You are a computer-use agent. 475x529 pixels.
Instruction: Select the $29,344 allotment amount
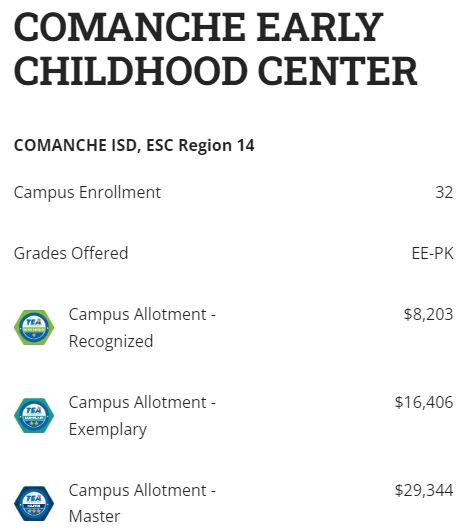(424, 490)
